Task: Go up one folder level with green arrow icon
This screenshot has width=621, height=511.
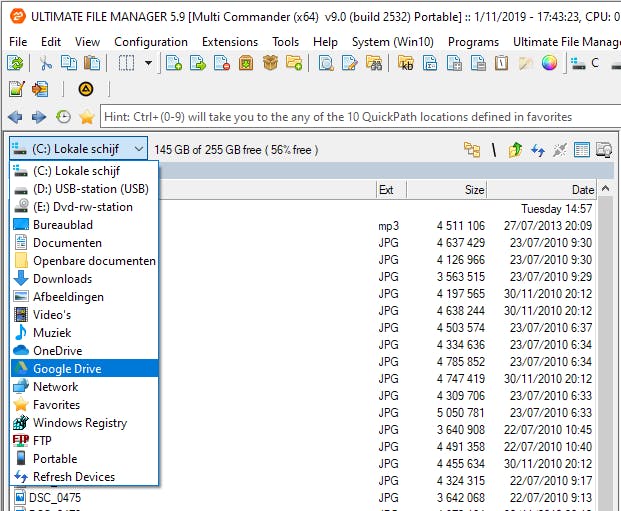Action: (515, 150)
